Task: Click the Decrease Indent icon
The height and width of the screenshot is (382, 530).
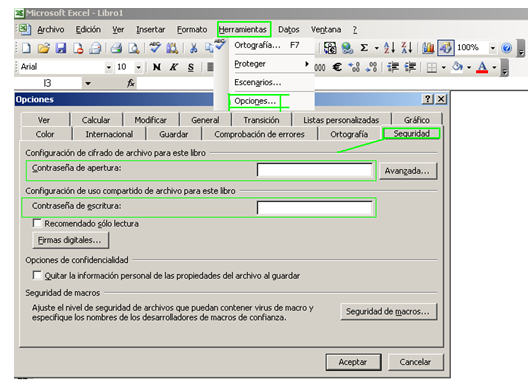Action: (393, 67)
